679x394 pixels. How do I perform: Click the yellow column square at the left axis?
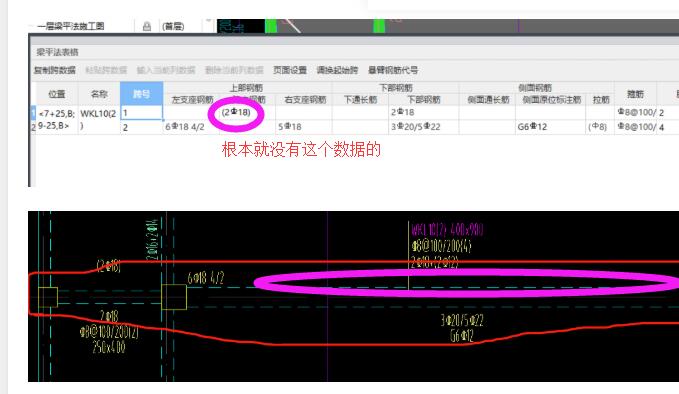(x=48, y=297)
